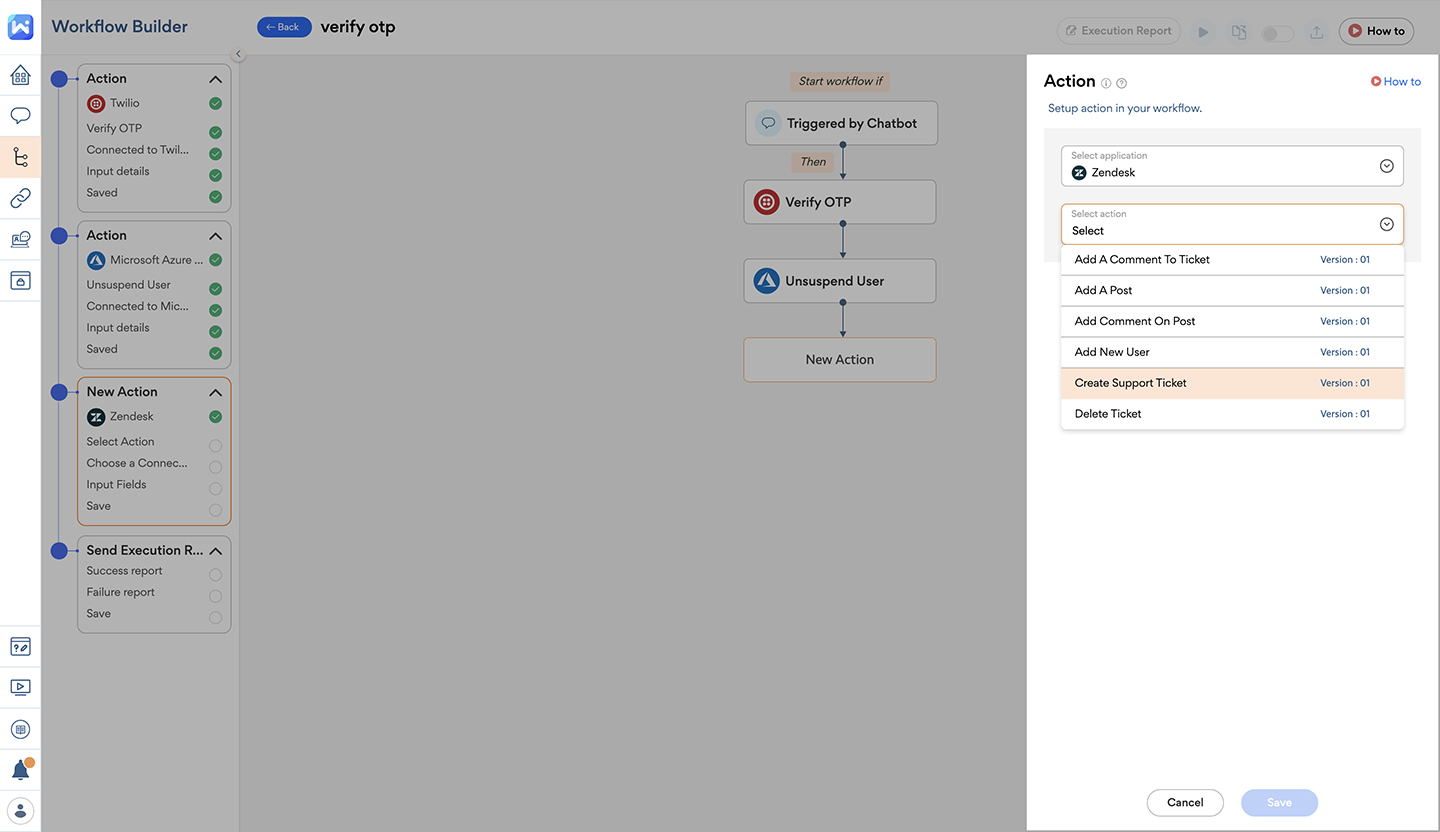The height and width of the screenshot is (832, 1440).
Task: Click 'Failure report' step text
Action: click(121, 592)
